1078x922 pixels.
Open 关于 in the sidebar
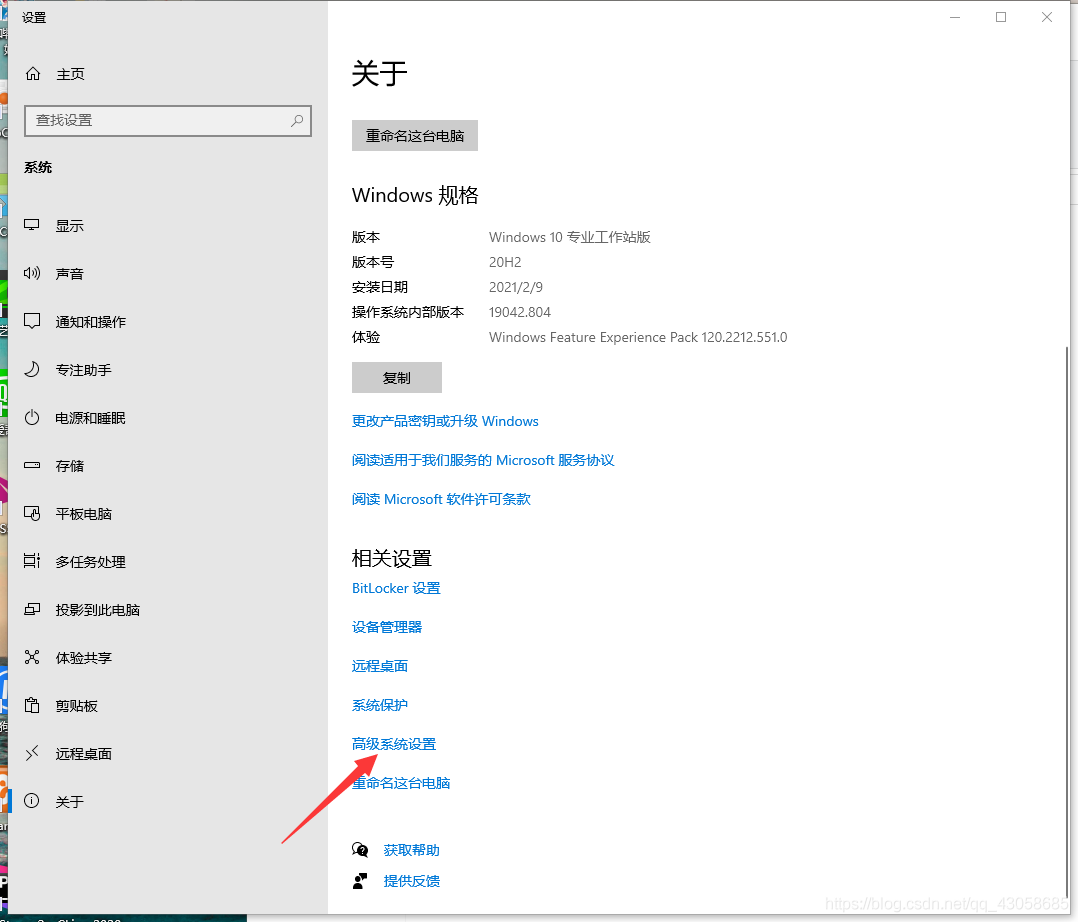point(69,802)
